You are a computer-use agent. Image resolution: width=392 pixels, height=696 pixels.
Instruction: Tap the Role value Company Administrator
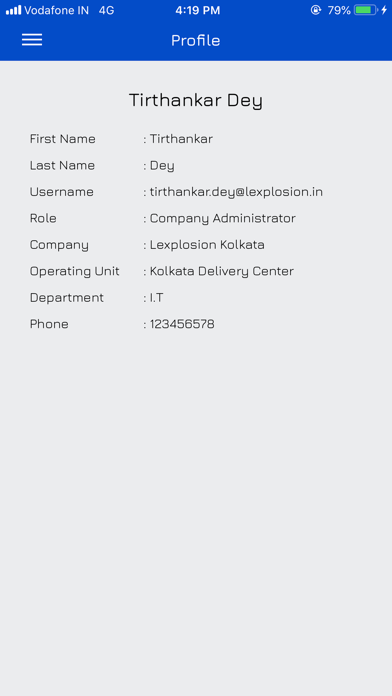click(x=222, y=219)
